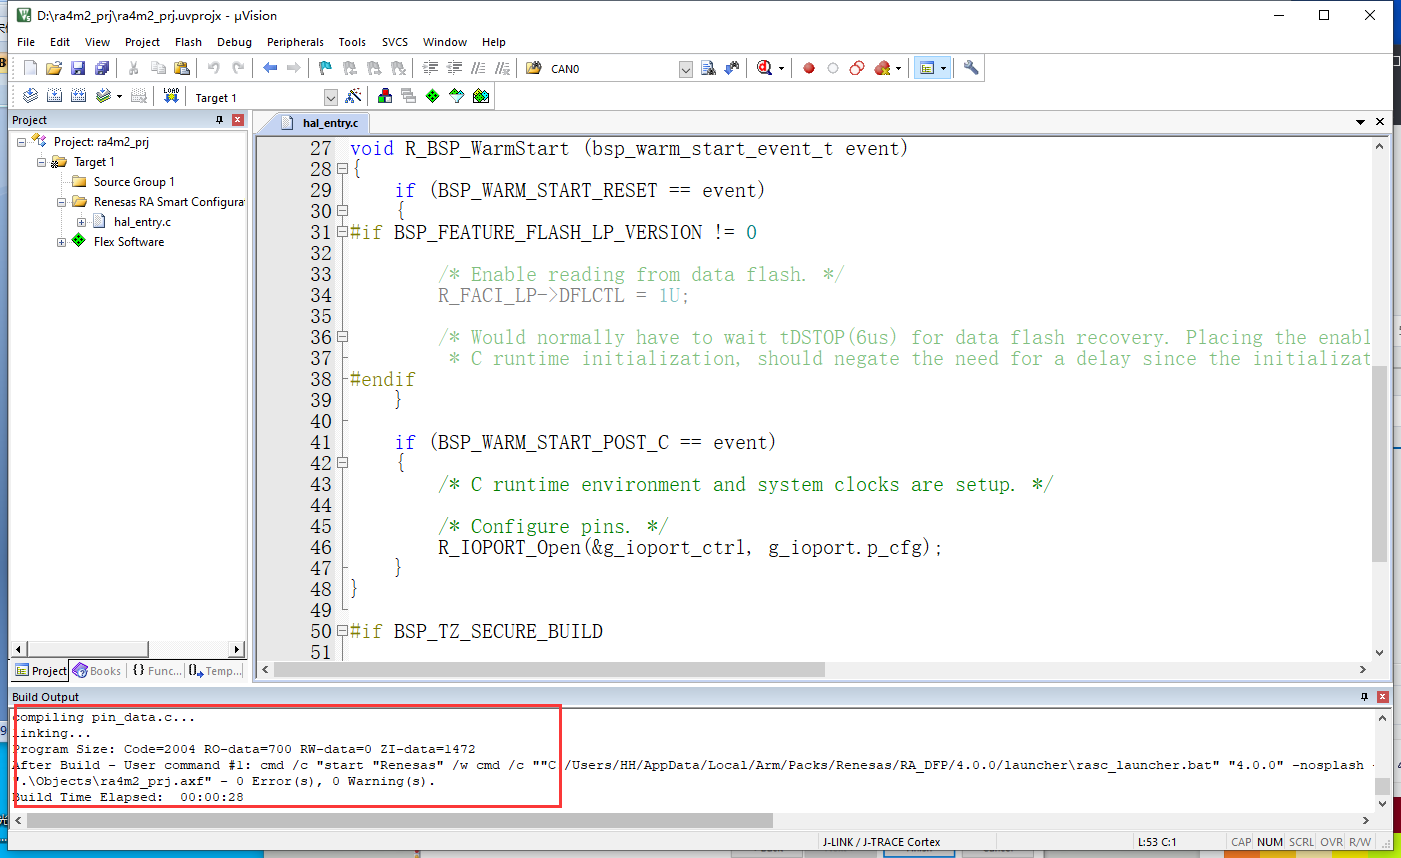This screenshot has width=1401, height=858.
Task: Open the SVCS menu
Action: [395, 42]
